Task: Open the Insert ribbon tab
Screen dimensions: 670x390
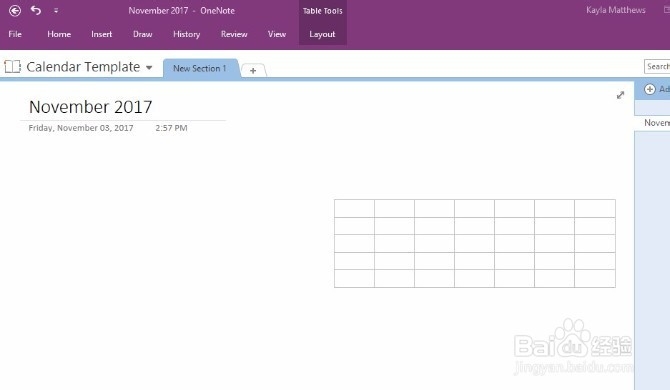Action: click(x=101, y=34)
